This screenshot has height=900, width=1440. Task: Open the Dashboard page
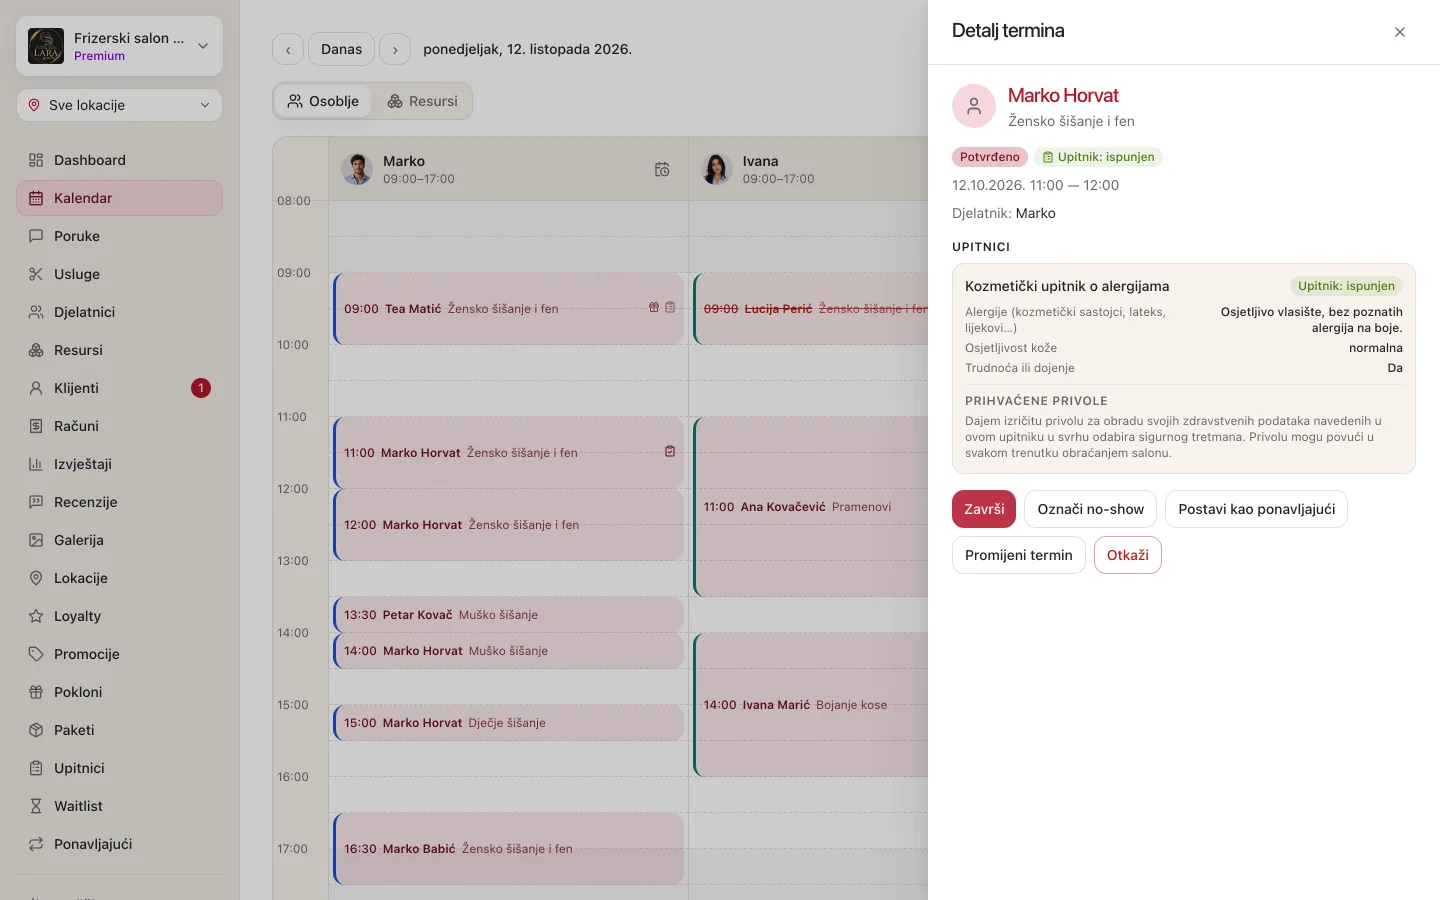click(120, 160)
